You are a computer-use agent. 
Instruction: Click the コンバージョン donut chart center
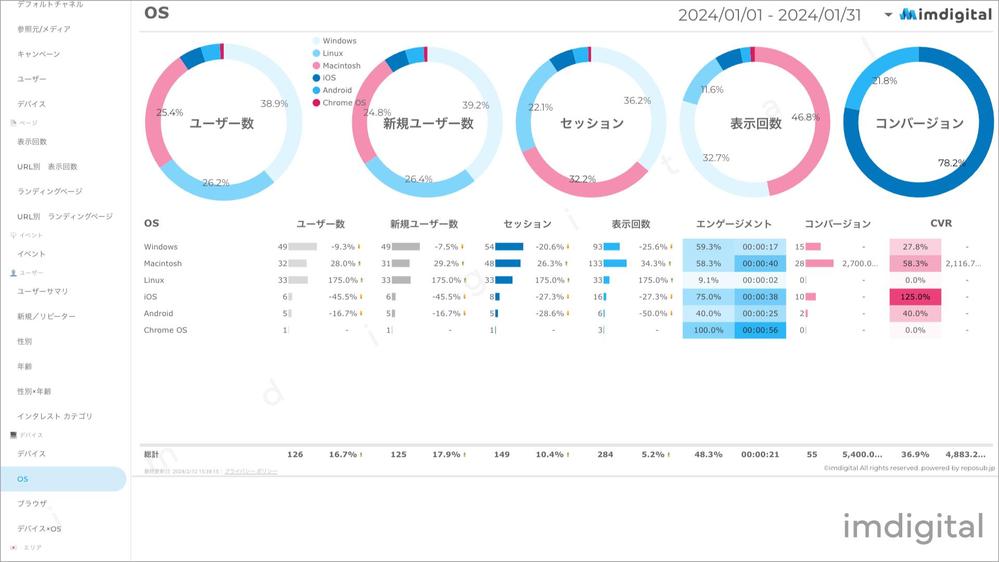[x=919, y=124]
